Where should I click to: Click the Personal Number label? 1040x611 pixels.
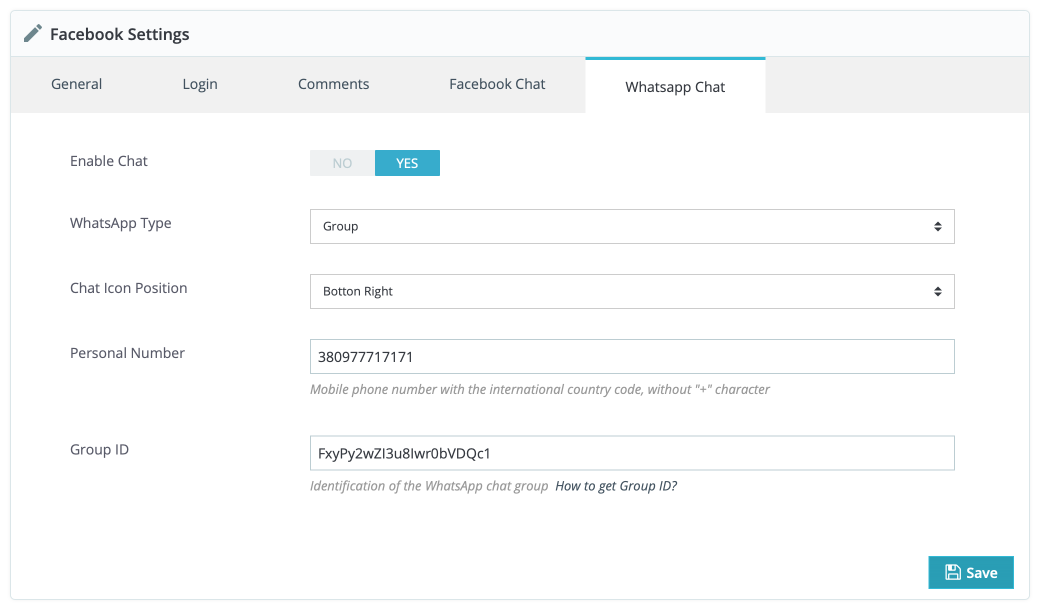127,353
